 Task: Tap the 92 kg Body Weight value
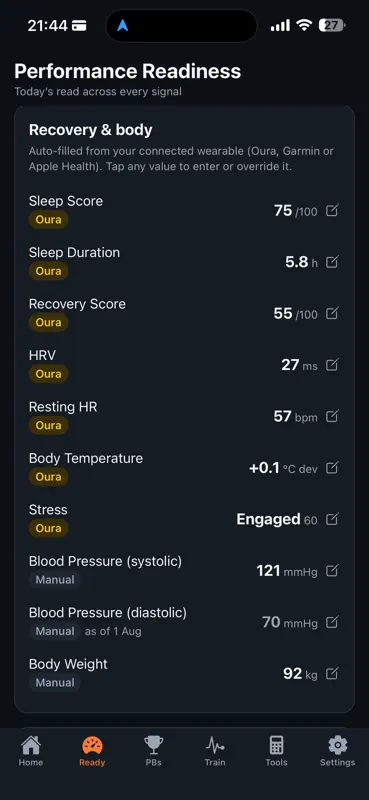pyautogui.click(x=300, y=674)
